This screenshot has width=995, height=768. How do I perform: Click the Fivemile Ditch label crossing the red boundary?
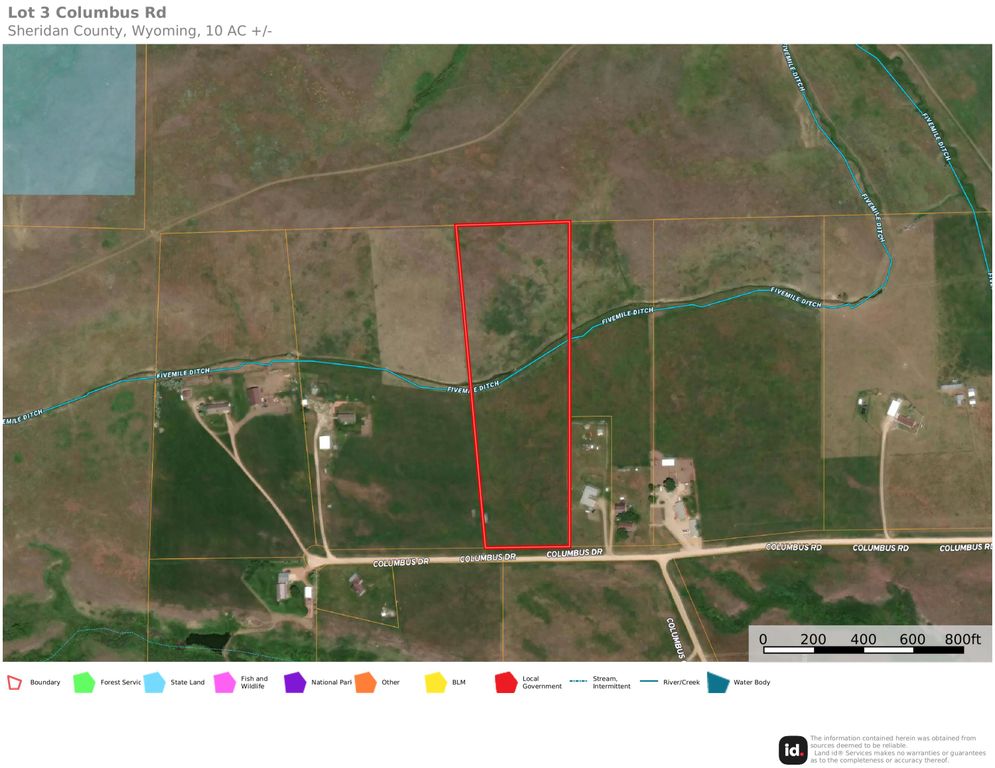click(x=473, y=387)
